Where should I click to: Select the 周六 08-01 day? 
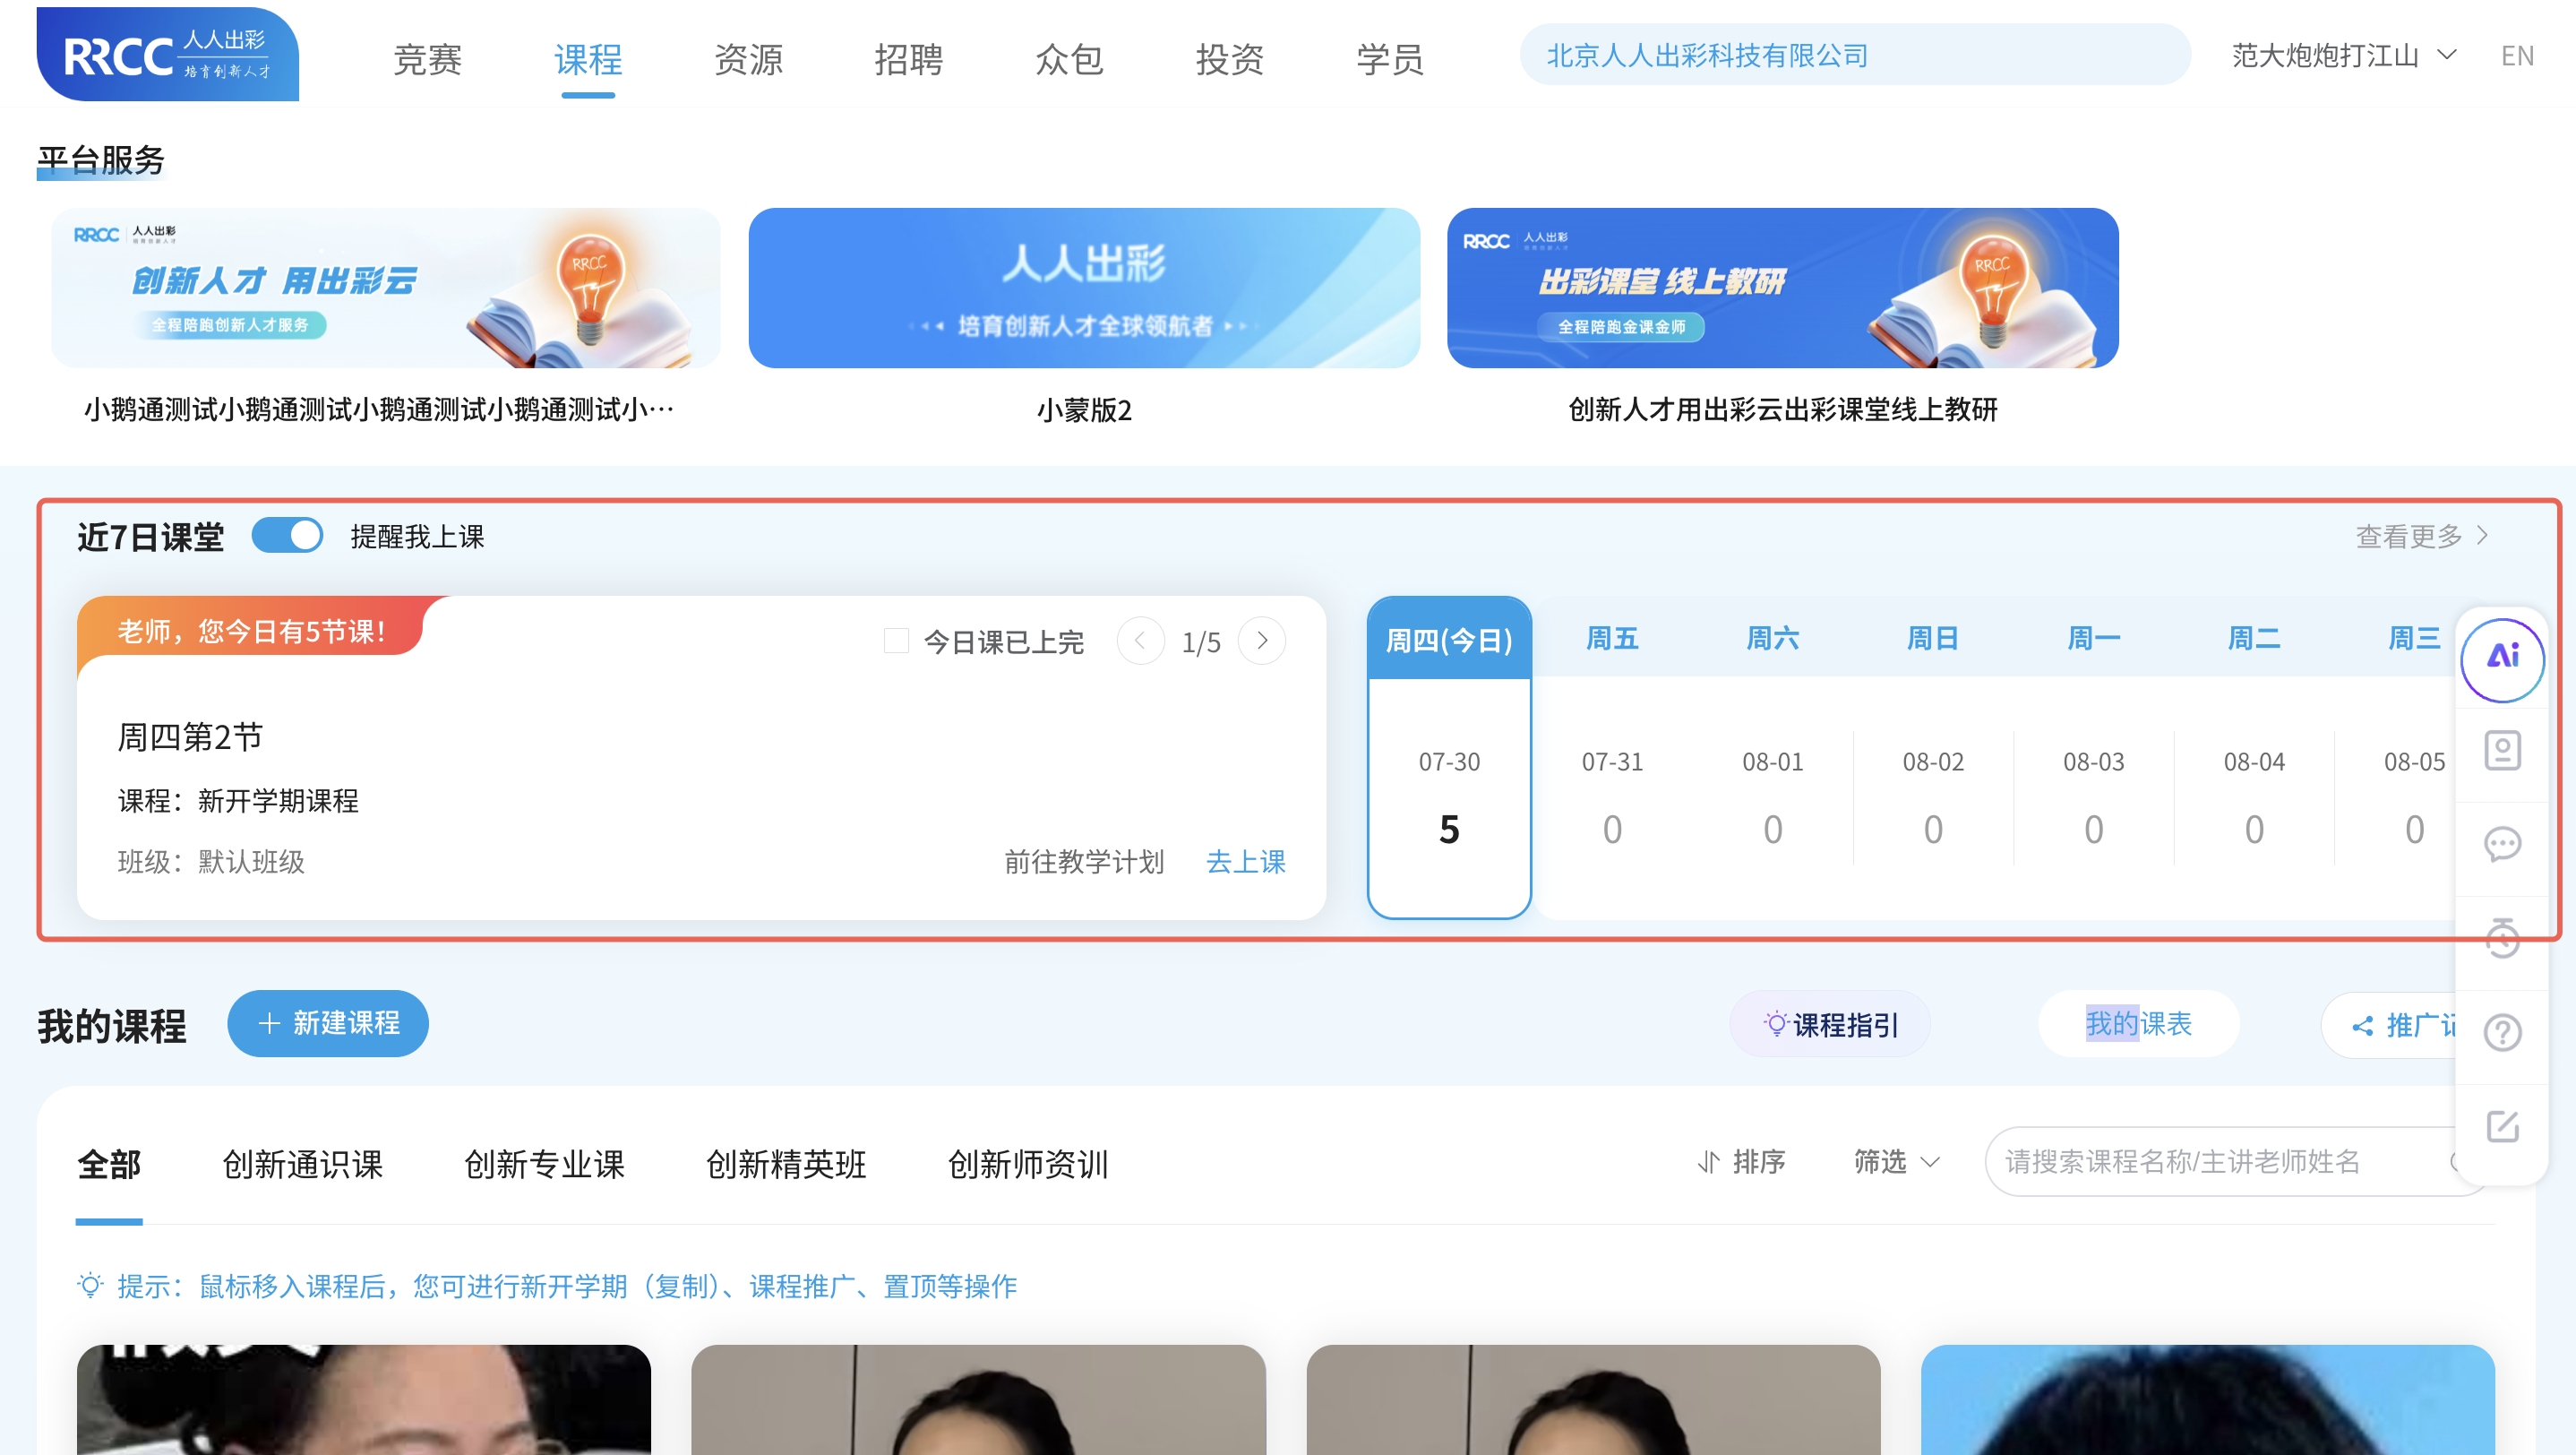click(x=1772, y=758)
